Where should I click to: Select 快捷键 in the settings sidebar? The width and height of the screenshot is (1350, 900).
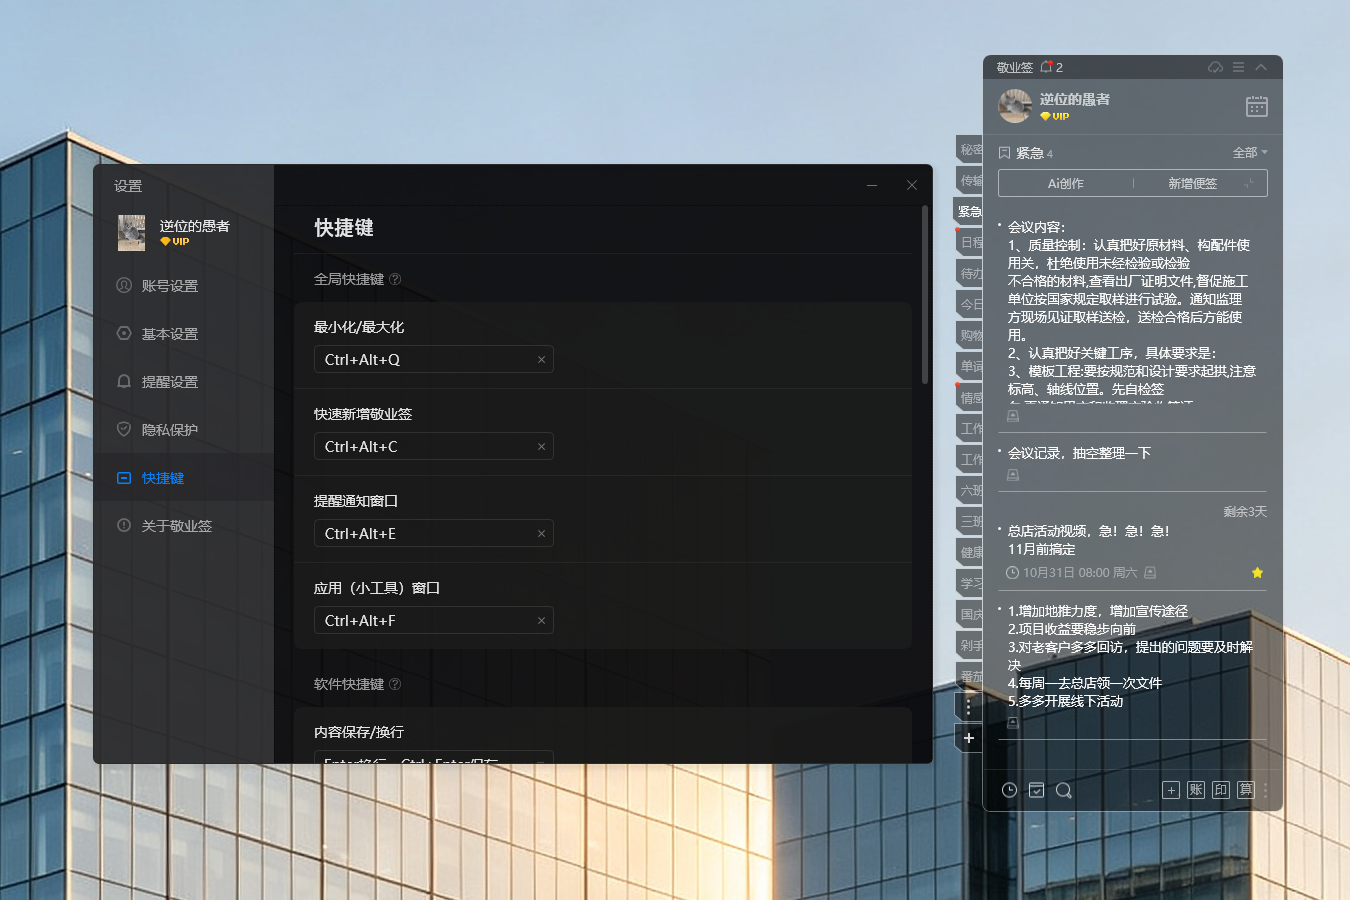184,478
